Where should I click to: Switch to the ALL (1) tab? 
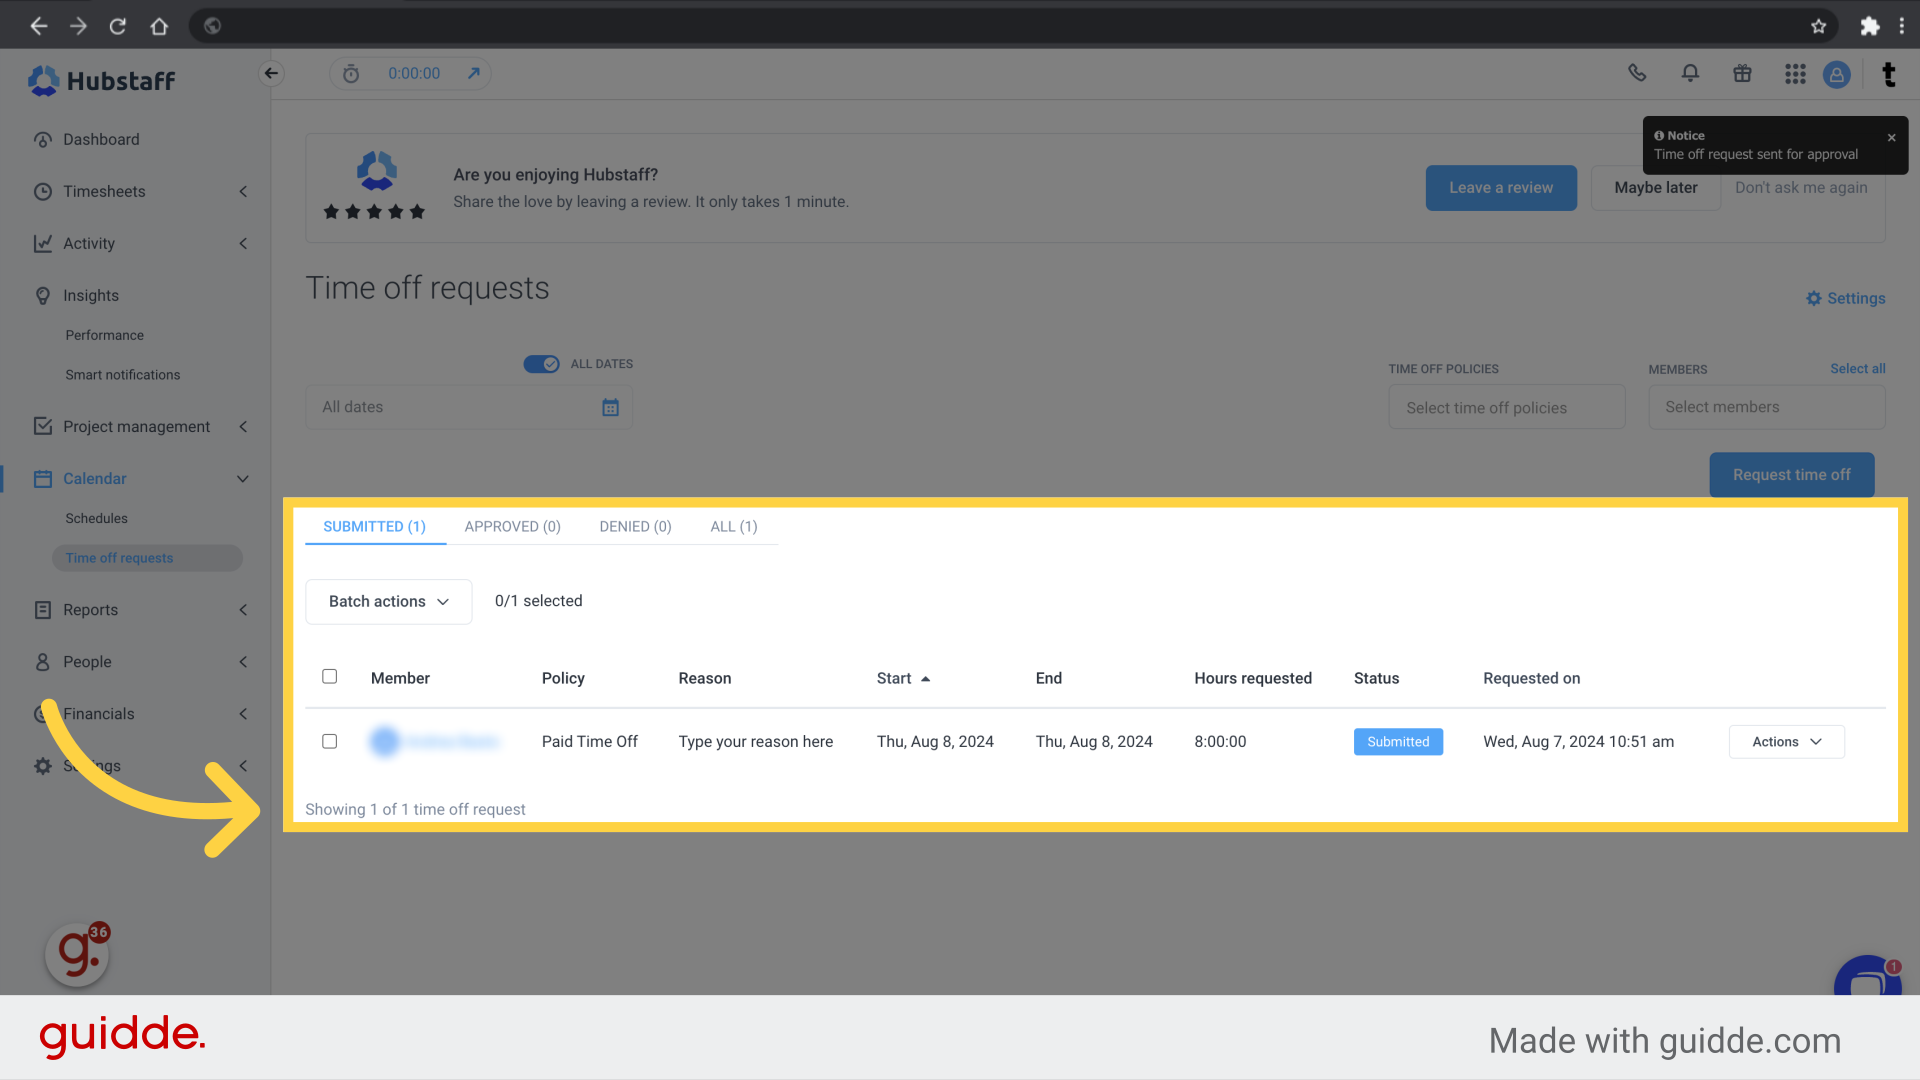tap(733, 526)
